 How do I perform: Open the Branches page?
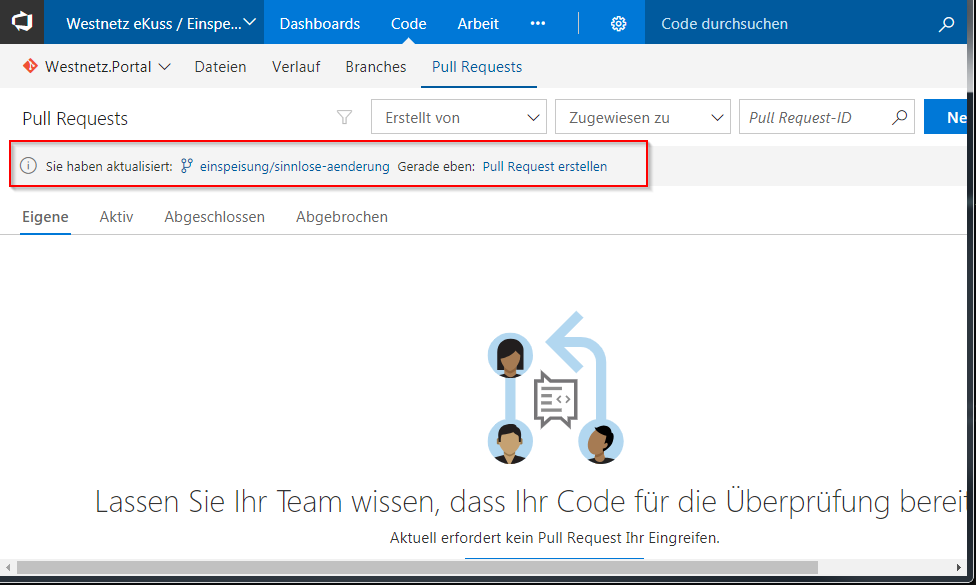coord(375,67)
